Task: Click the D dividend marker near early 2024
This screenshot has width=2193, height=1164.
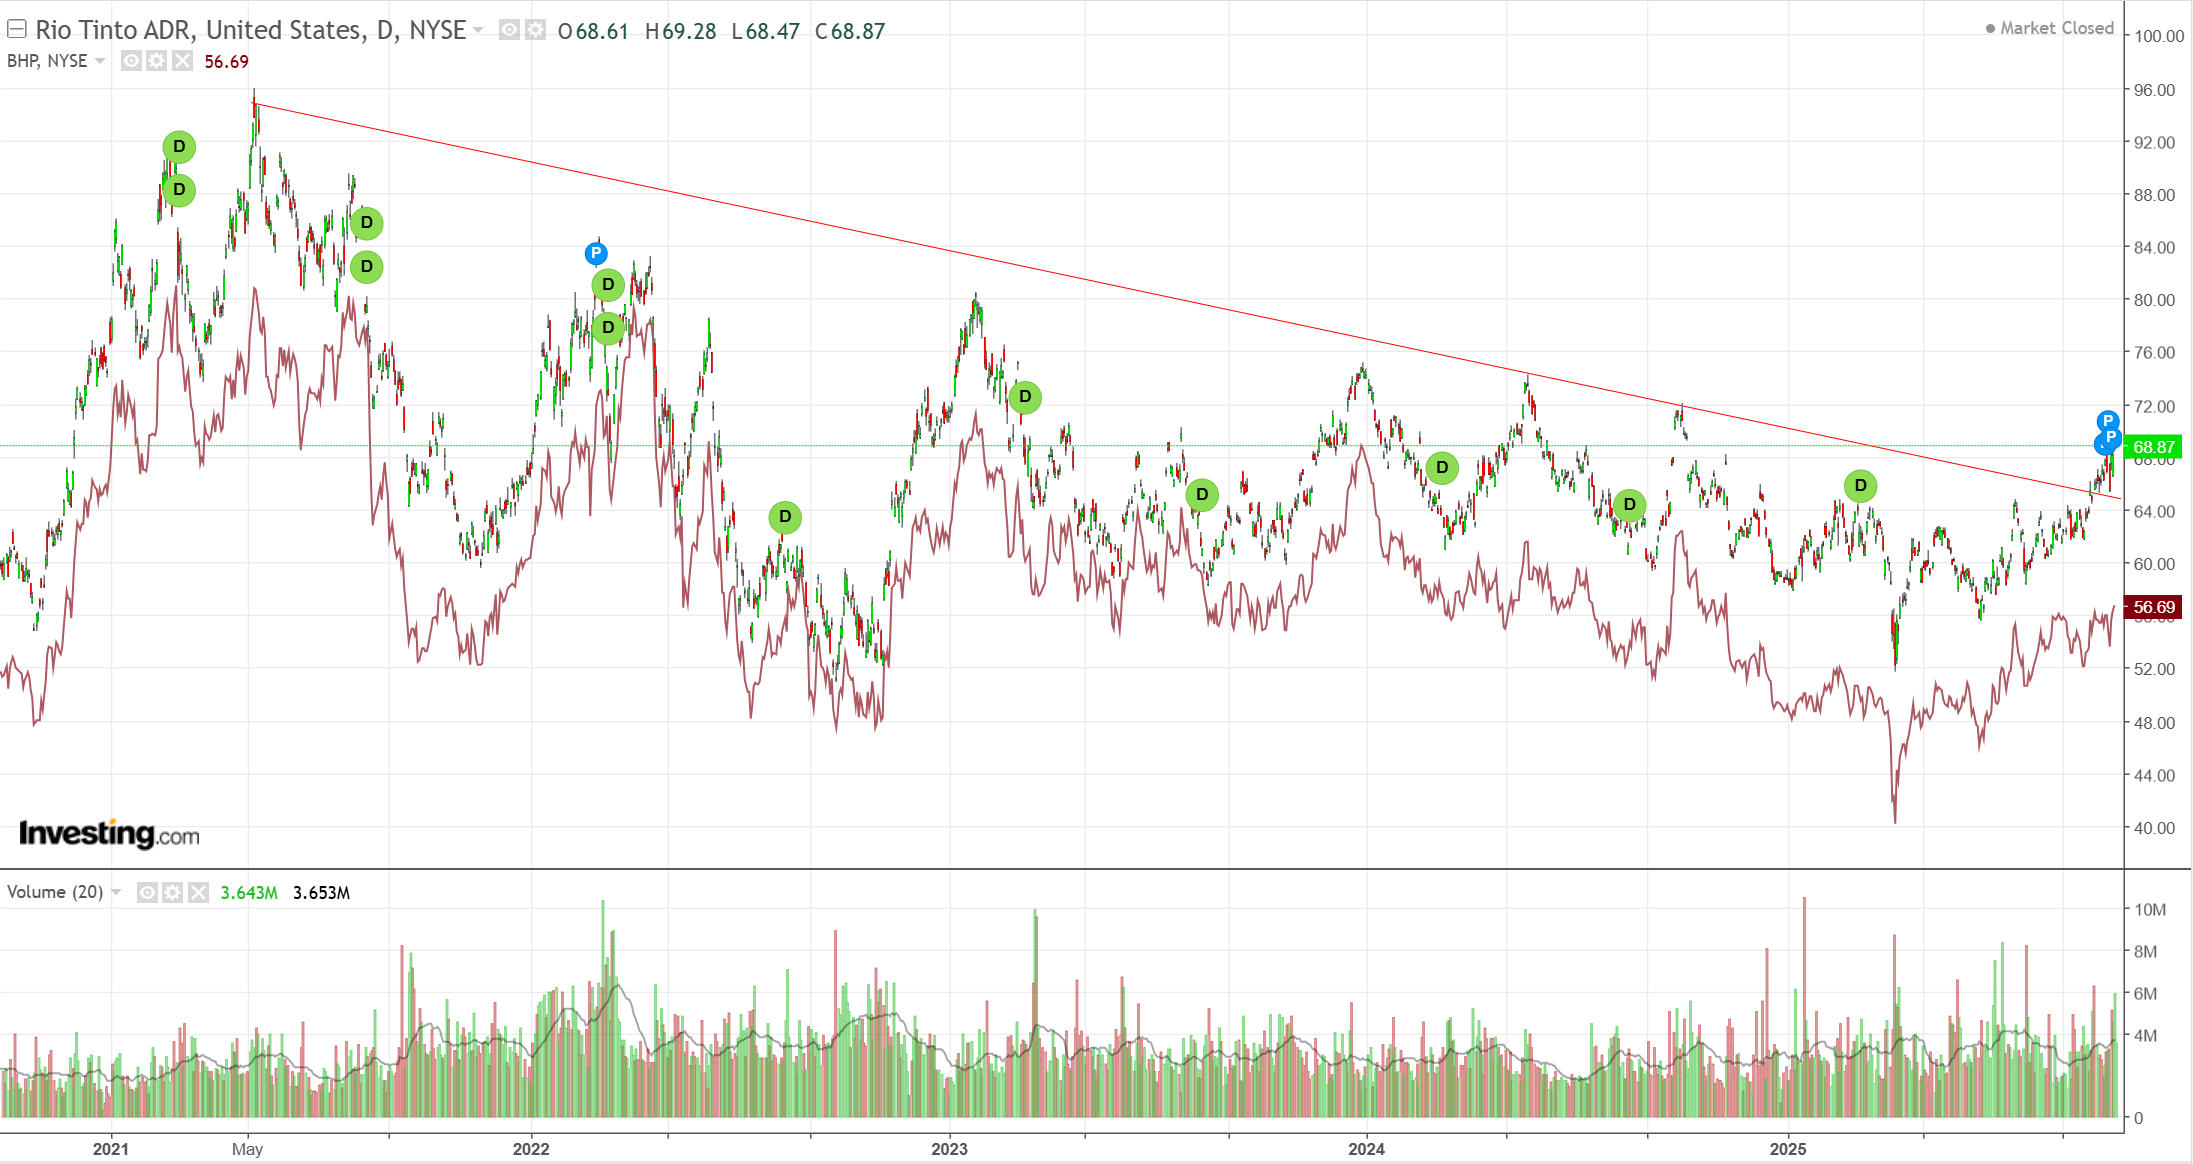Action: tap(1442, 467)
